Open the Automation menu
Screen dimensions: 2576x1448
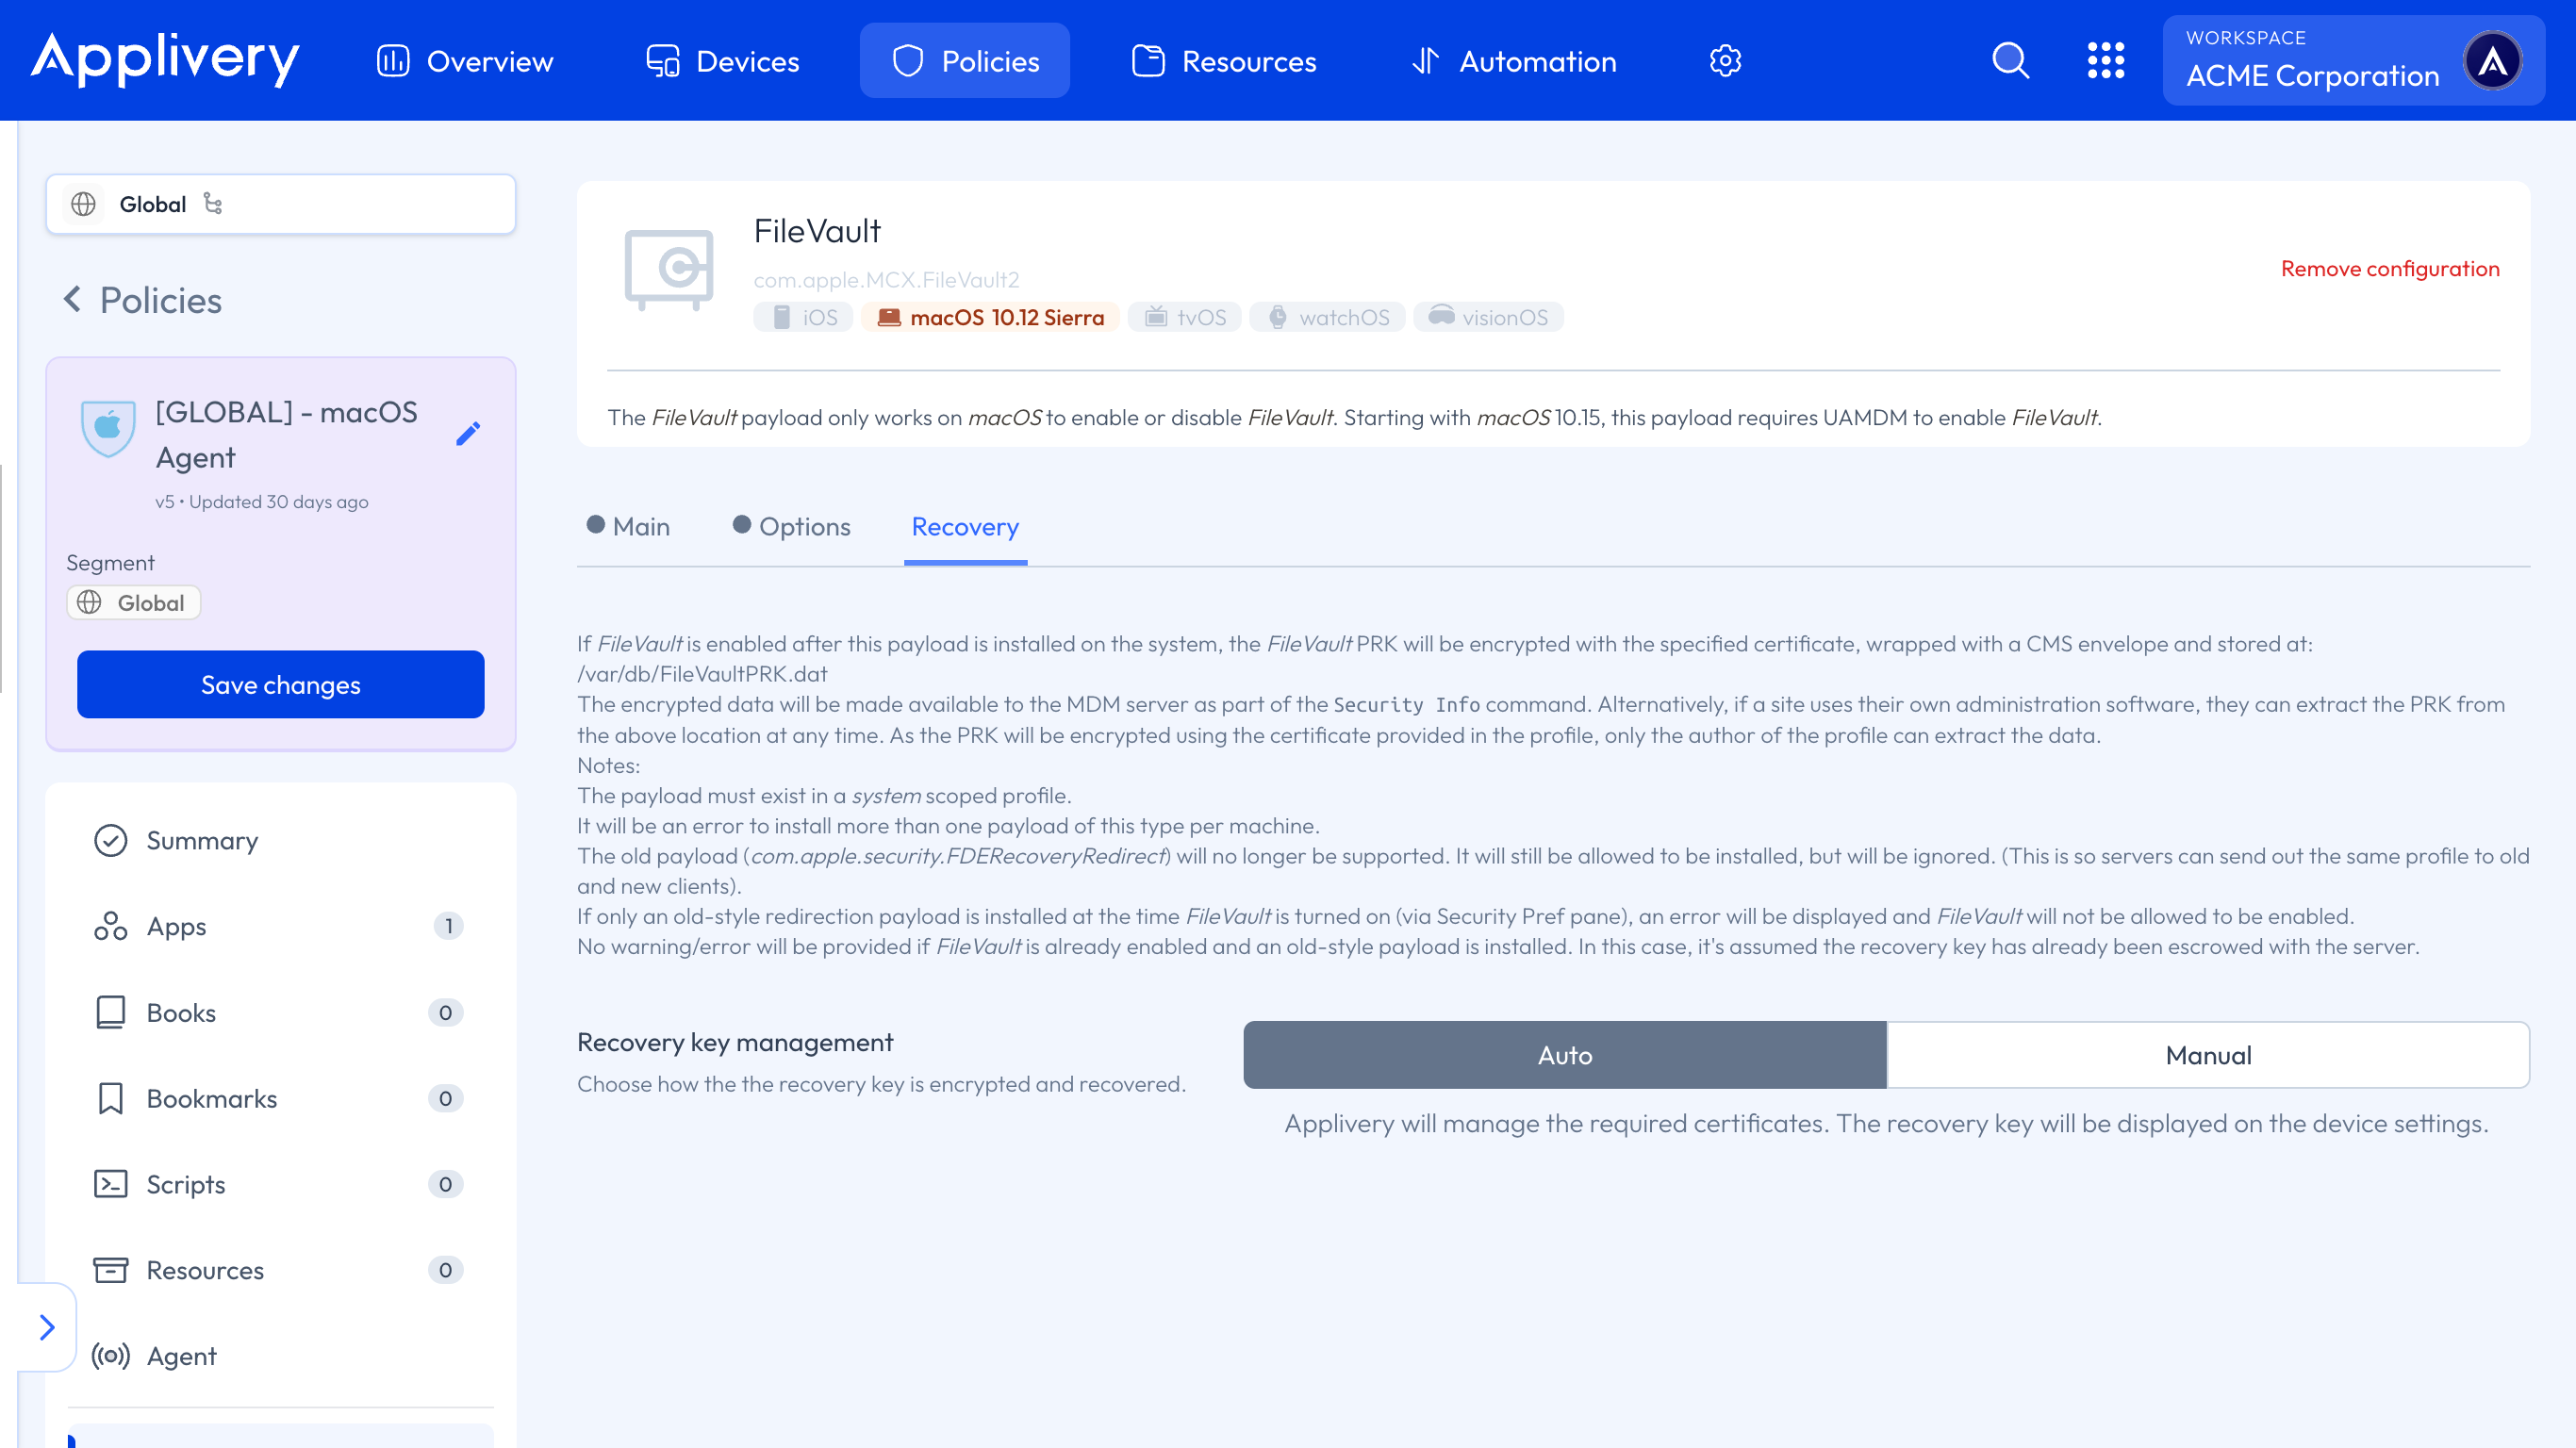click(x=1513, y=61)
